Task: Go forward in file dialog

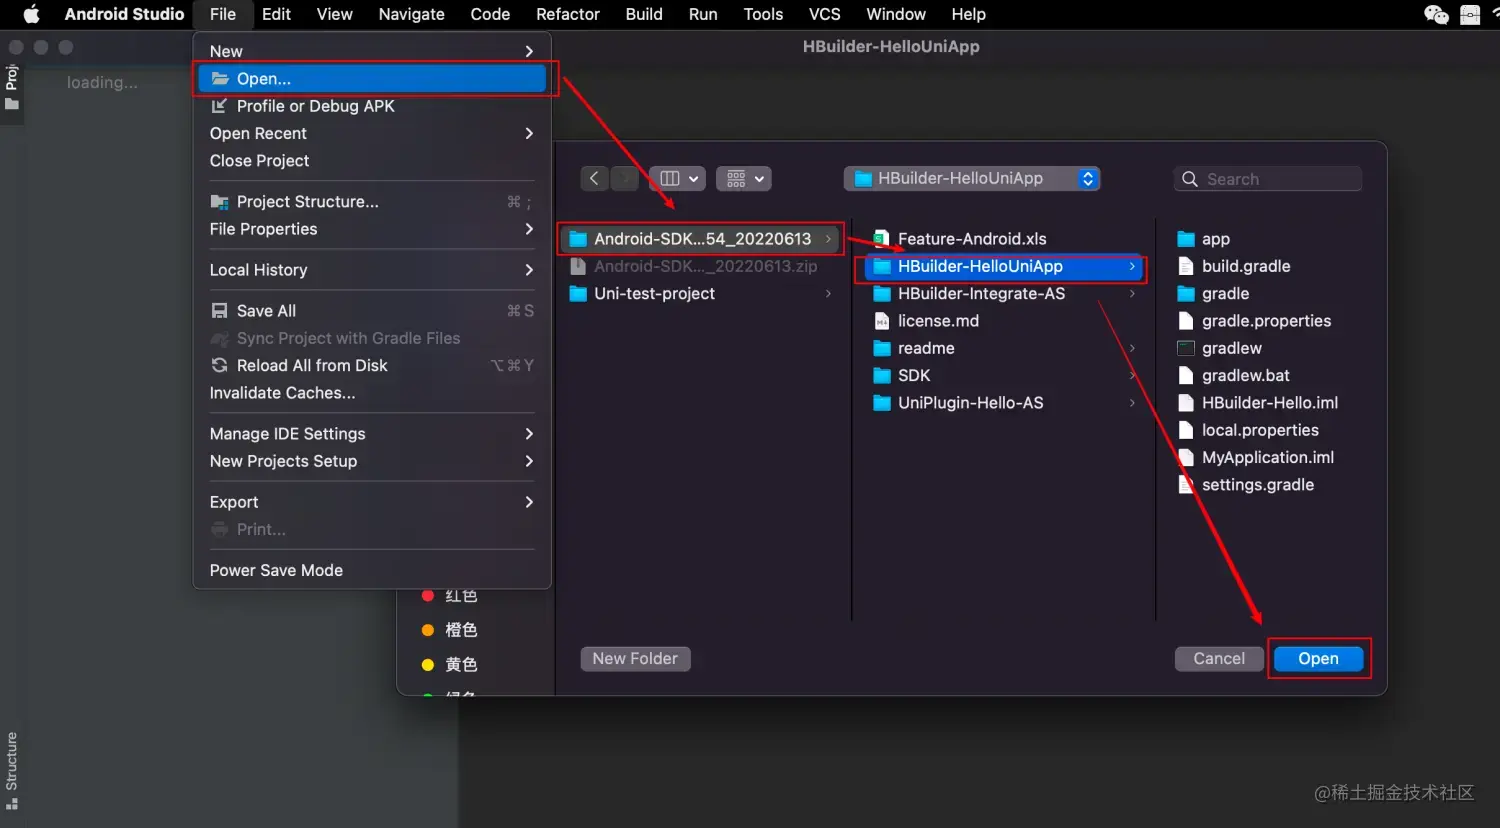Action: [x=624, y=178]
